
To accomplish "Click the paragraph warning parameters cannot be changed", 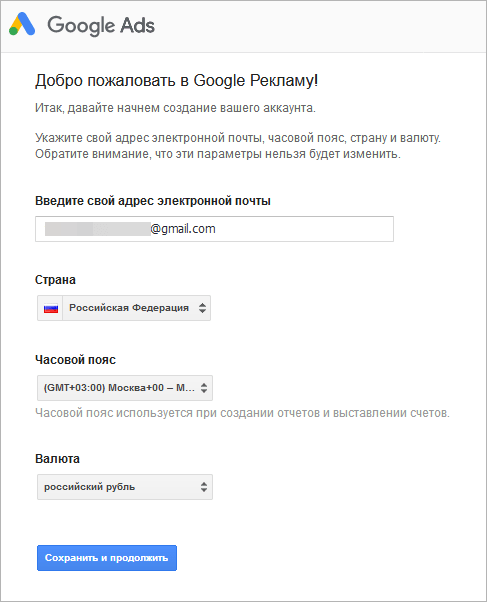I will tap(238, 146).
